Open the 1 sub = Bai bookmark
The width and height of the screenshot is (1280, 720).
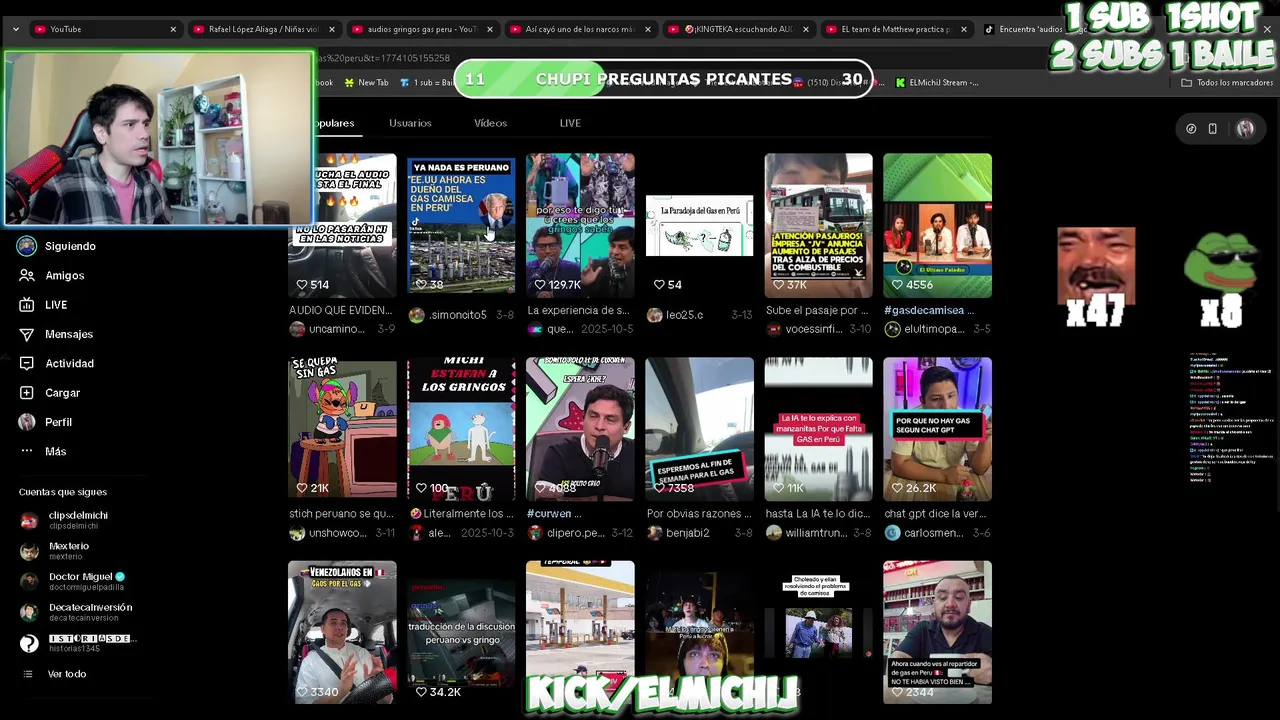click(x=426, y=83)
